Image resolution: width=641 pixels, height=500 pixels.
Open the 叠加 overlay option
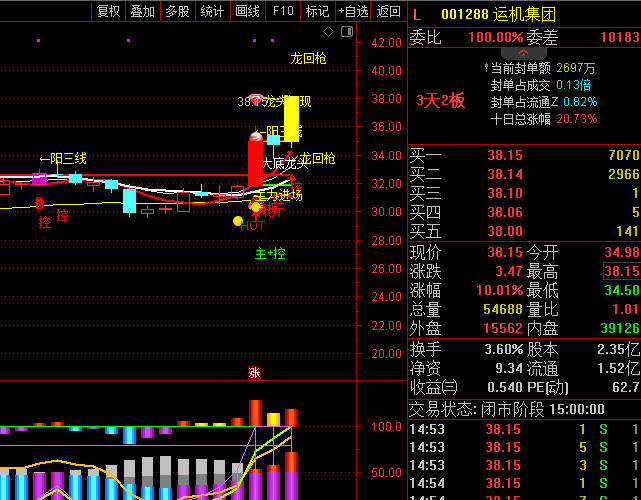click(142, 11)
